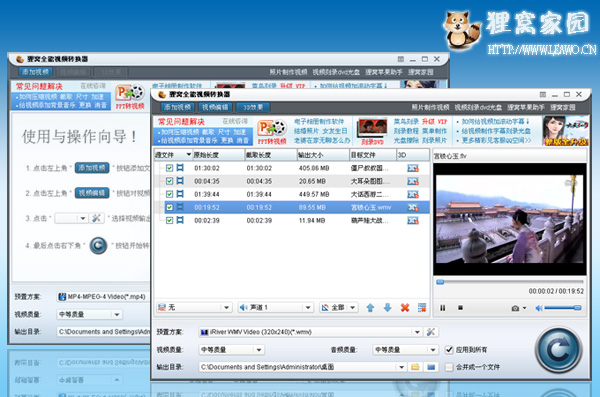Click the 添加视频 button in the usage guide
The image size is (600, 397).
tap(92, 168)
